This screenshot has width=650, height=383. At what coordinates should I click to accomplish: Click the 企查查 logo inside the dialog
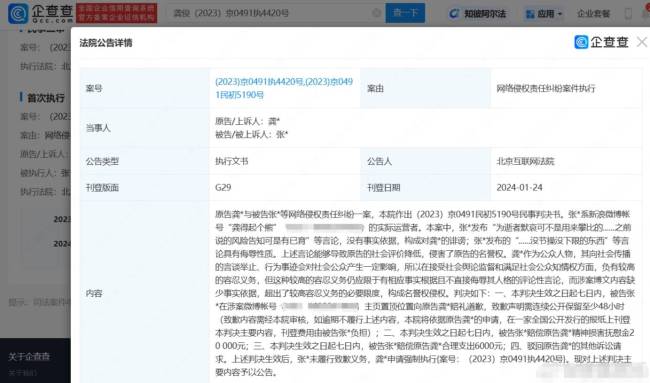coord(601,42)
